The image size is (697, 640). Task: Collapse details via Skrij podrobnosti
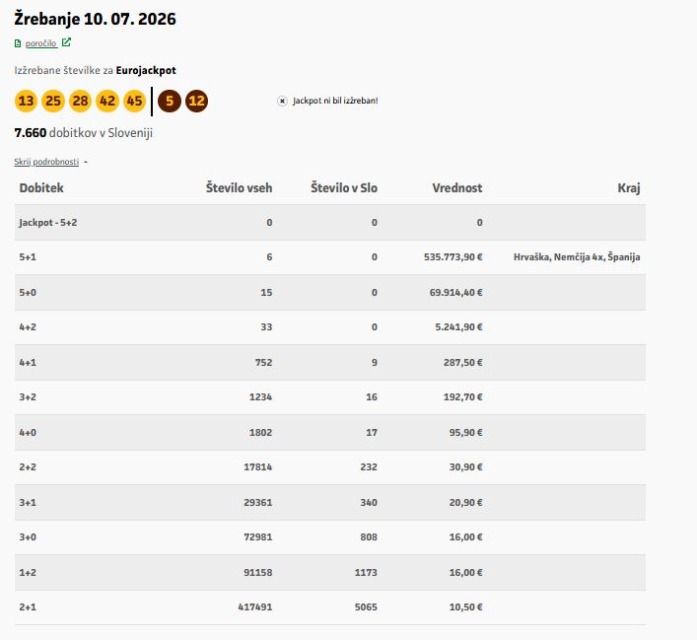46,162
